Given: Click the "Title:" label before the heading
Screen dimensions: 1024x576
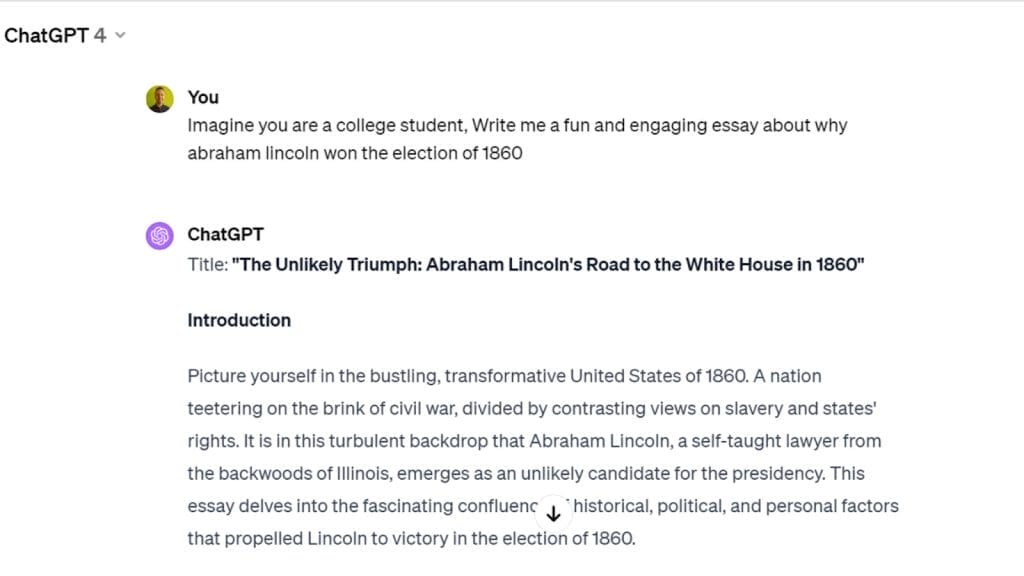Looking at the screenshot, I should (208, 264).
